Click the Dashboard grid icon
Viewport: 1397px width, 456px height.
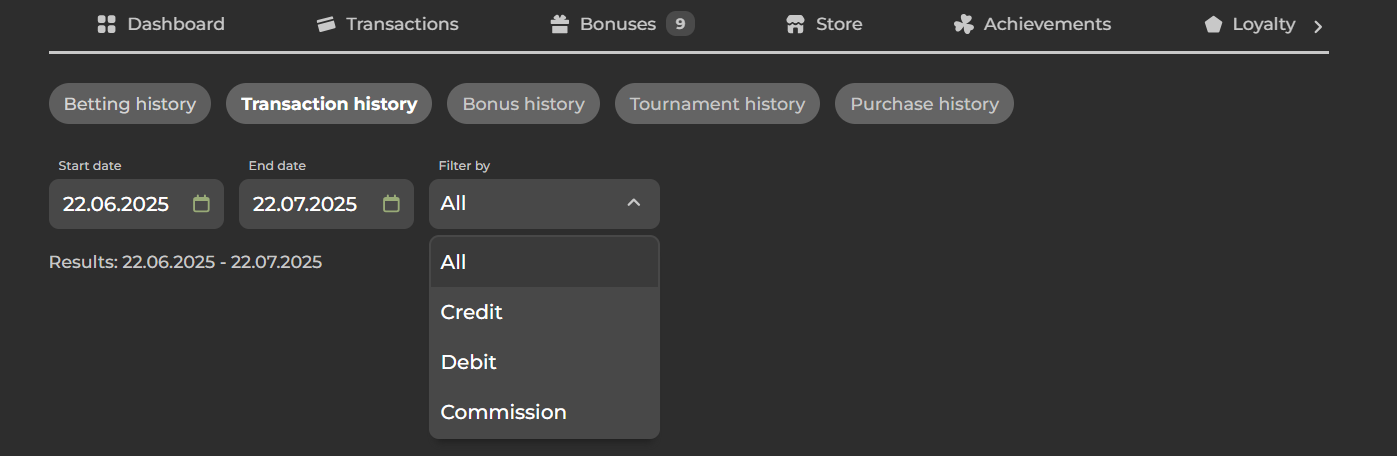click(x=107, y=24)
